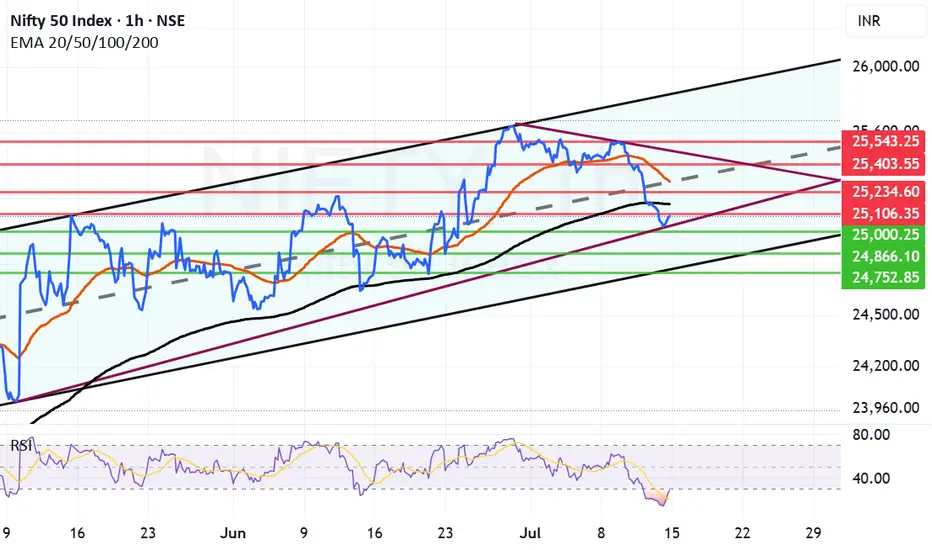Click the RSI 80.00 scale value

[x=871, y=435]
